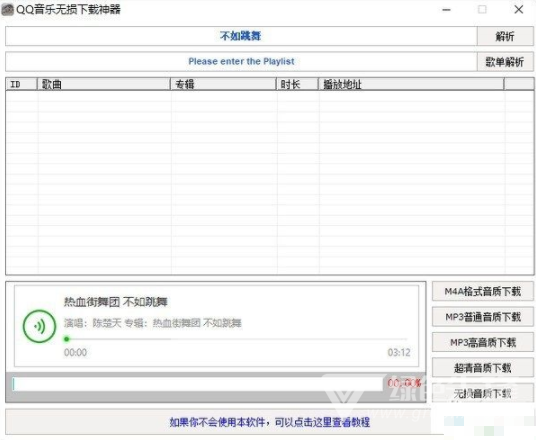536x440 pixels.
Task: Download in 无损音质
Action: (x=483, y=394)
